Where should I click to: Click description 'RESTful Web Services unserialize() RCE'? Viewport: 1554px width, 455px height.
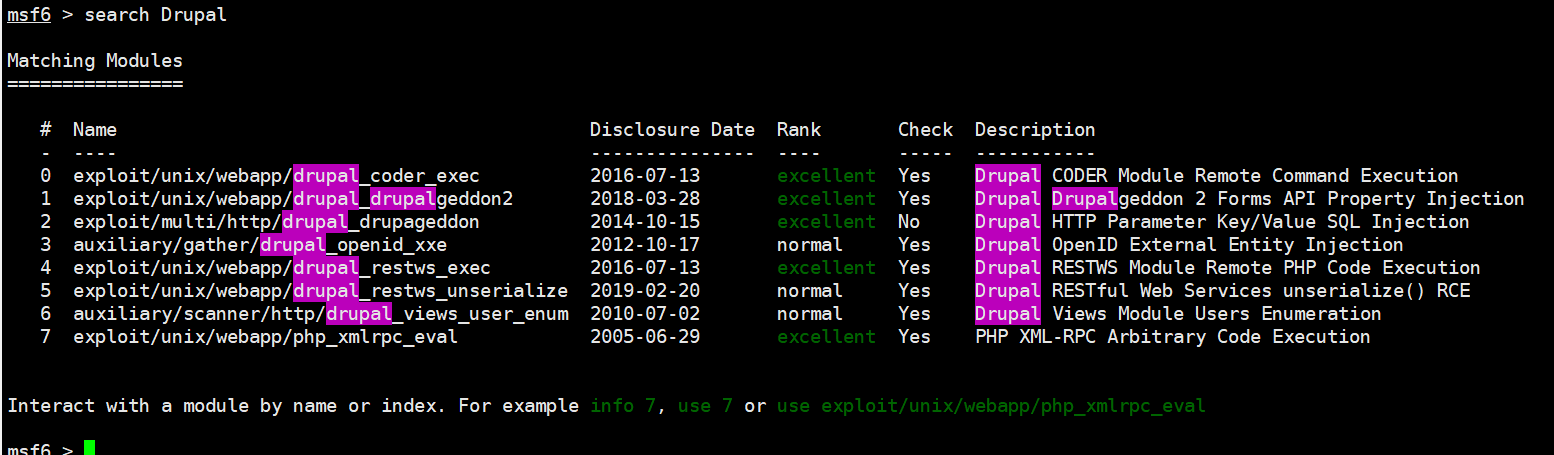(1260, 291)
